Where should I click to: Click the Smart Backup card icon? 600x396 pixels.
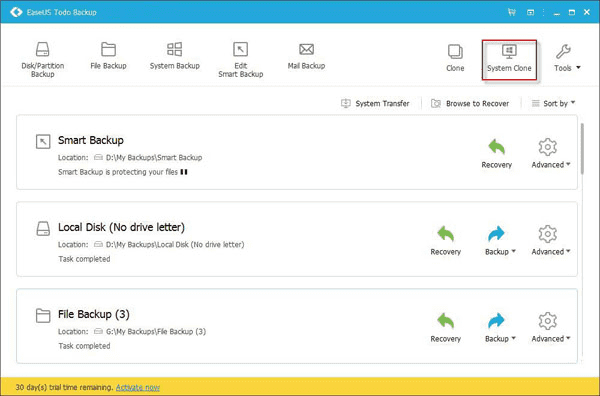click(x=43, y=141)
